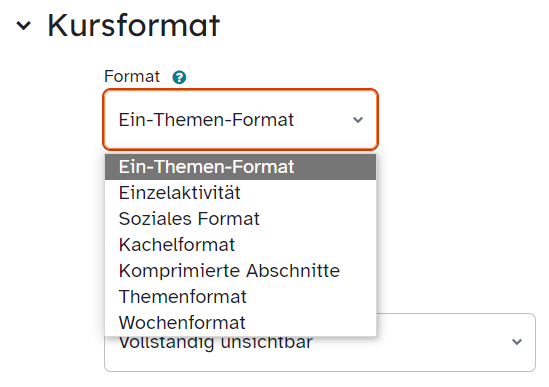
Task: Choose Komprimierte Abschnitte format
Action: pos(241,271)
